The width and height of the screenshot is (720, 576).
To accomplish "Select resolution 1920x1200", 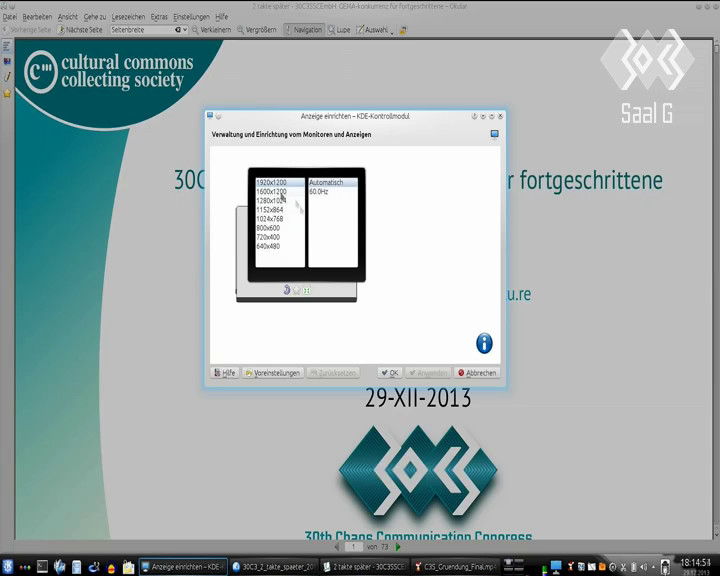I will [280, 182].
